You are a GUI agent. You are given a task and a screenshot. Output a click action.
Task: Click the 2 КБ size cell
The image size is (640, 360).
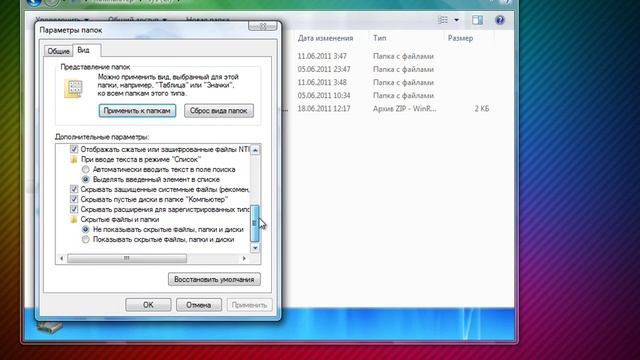482,109
